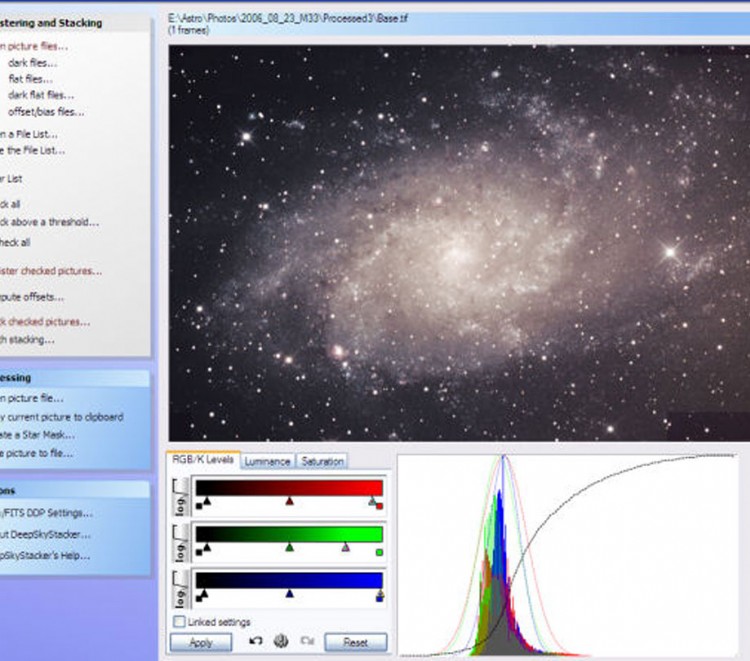
Task: Switch to the Luminance tab
Action: [x=267, y=462]
